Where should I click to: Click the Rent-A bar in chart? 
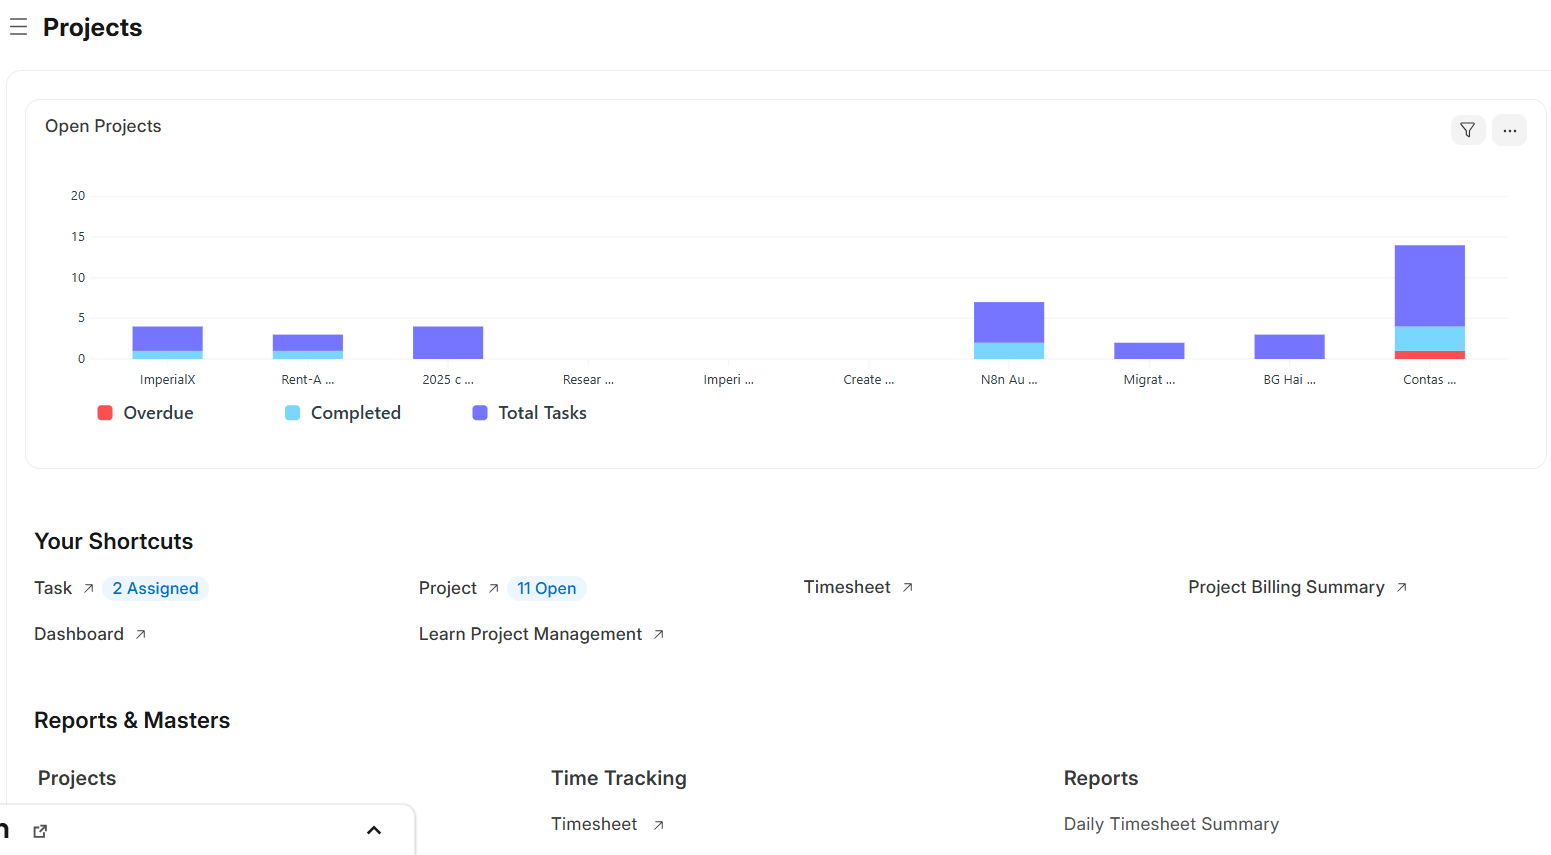pyautogui.click(x=308, y=347)
